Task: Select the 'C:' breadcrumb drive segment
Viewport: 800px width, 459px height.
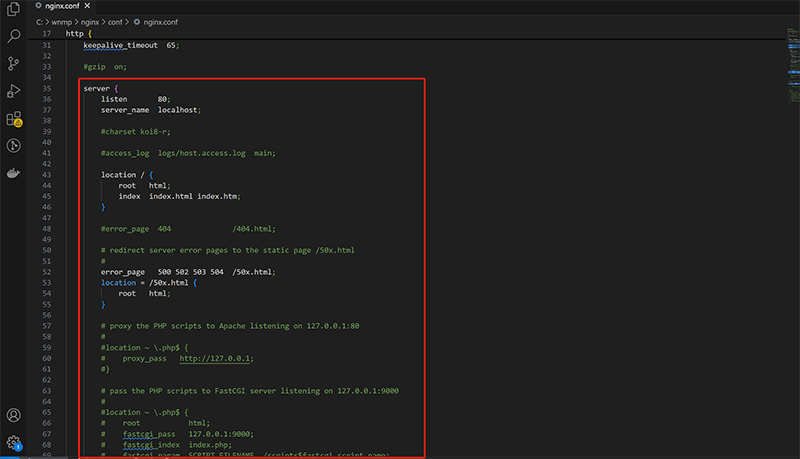Action: coord(39,22)
